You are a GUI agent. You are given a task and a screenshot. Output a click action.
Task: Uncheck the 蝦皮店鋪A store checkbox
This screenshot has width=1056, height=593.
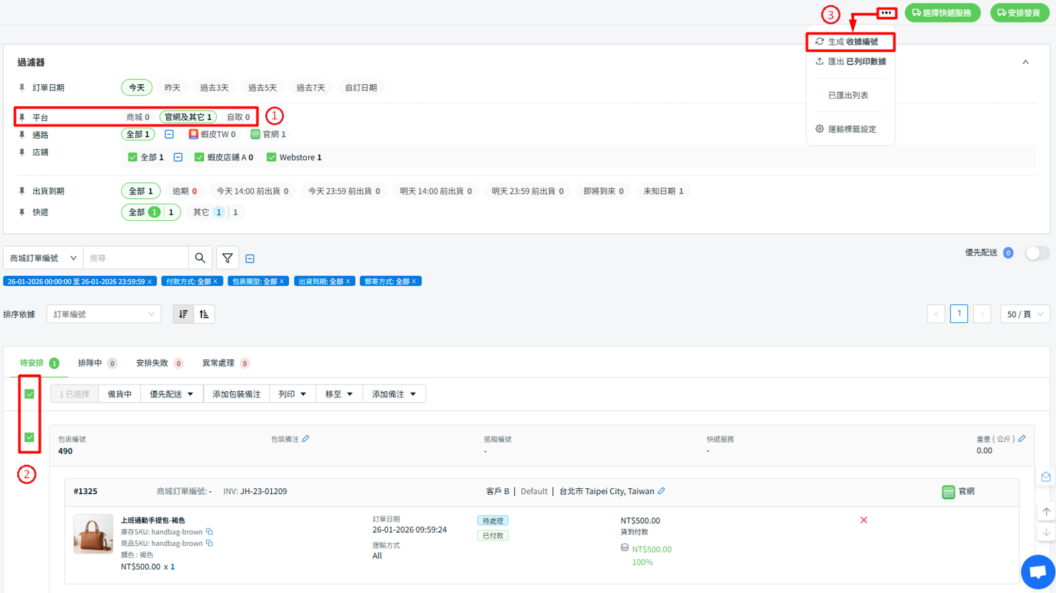[x=199, y=157]
